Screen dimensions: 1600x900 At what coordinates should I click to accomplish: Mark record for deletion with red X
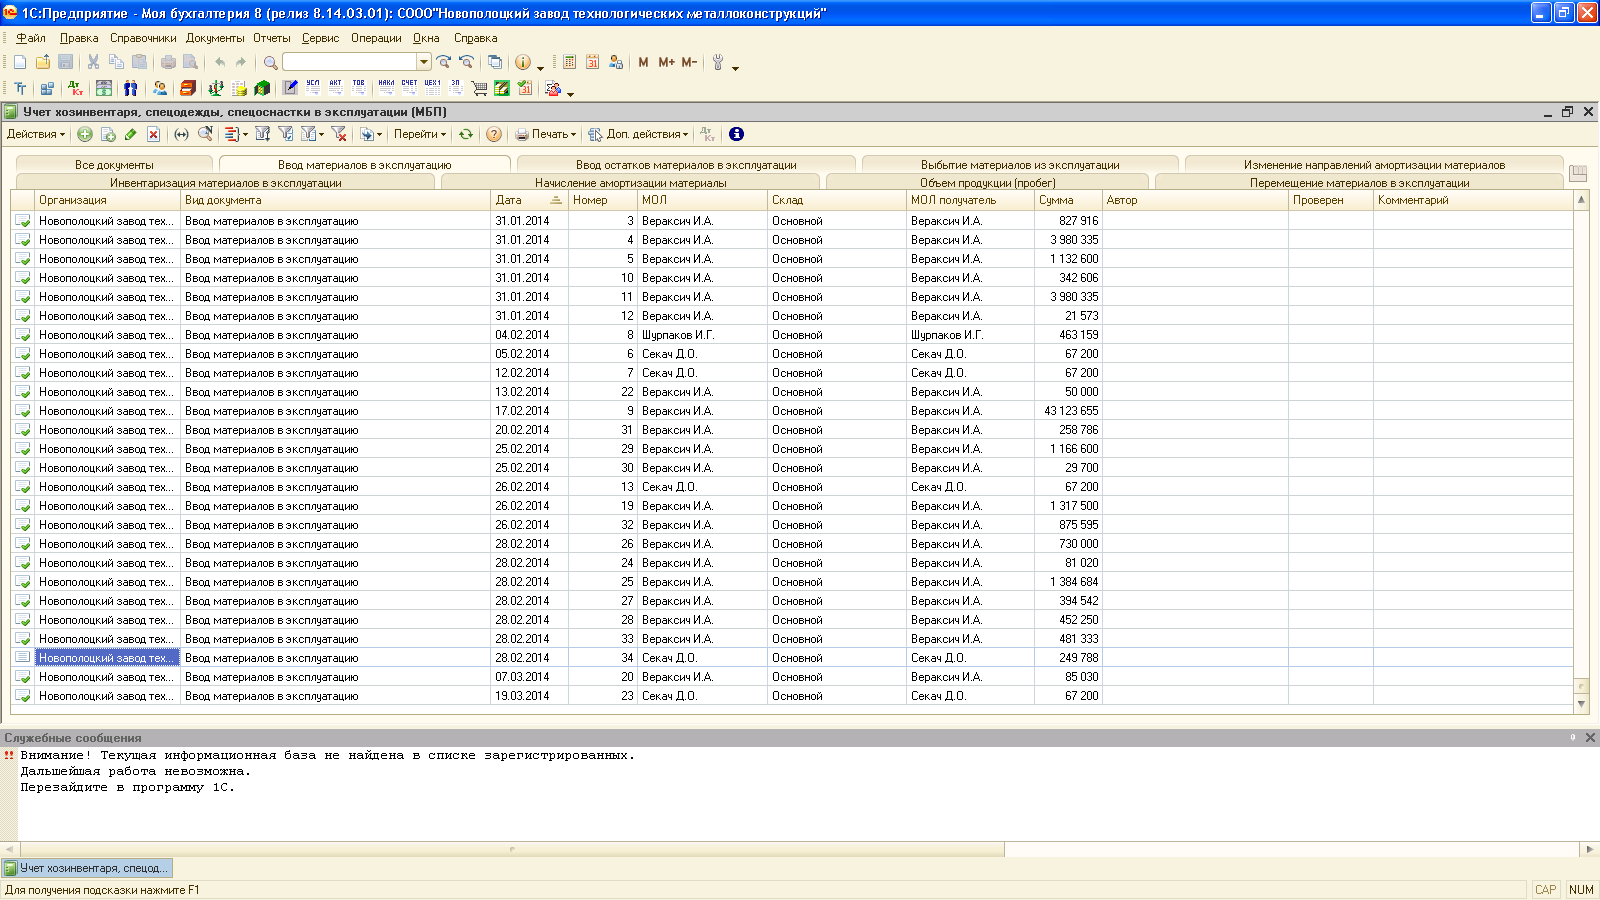153,134
